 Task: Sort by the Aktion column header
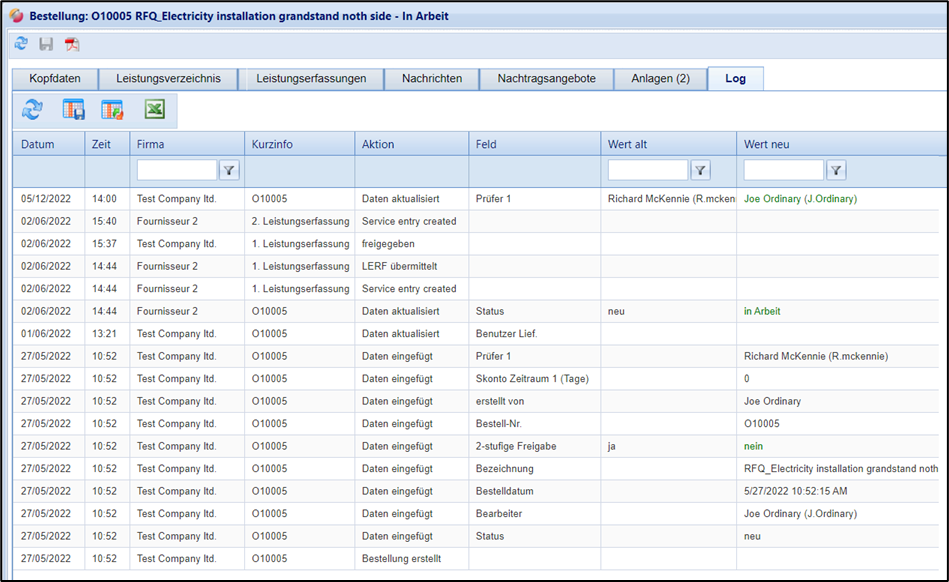tap(378, 144)
